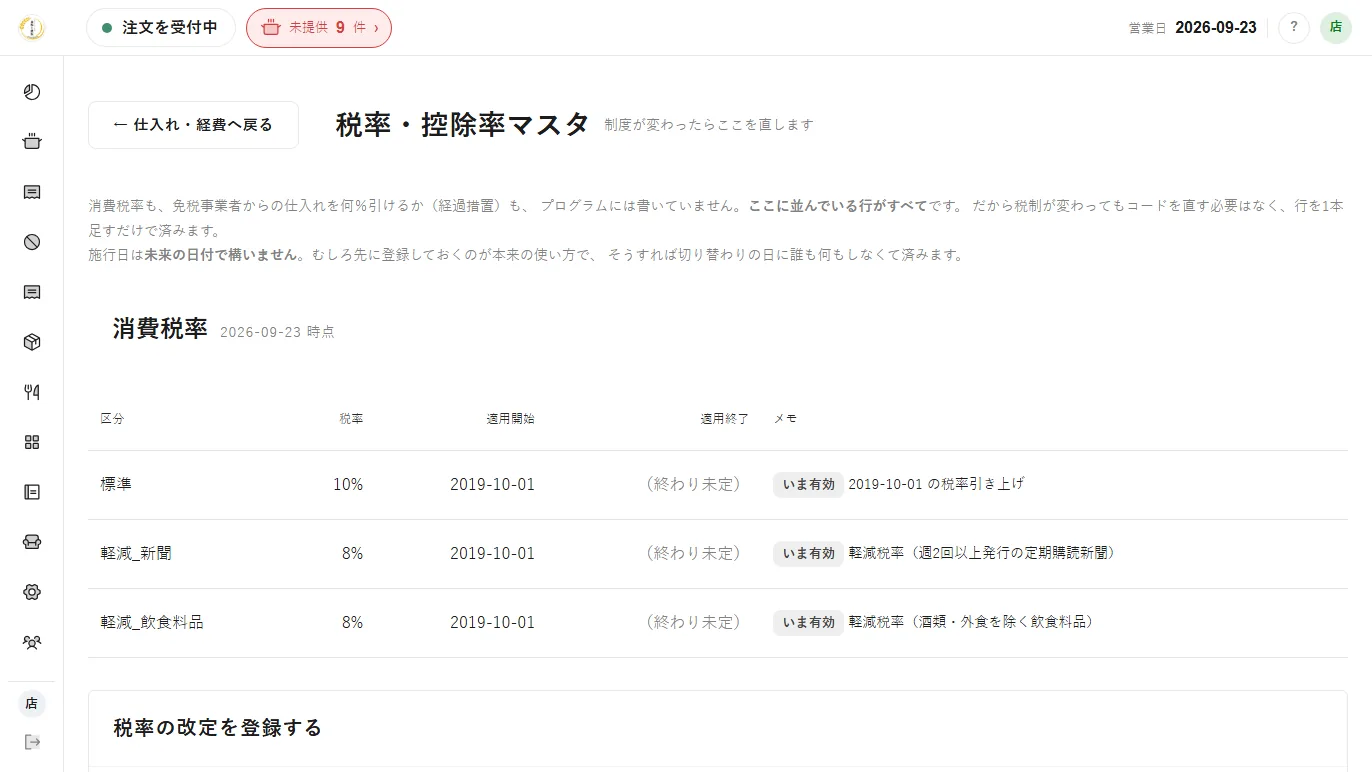The width and height of the screenshot is (1372, 772).
Task: Open the fork and knife icon in sidebar
Action: coord(32,392)
